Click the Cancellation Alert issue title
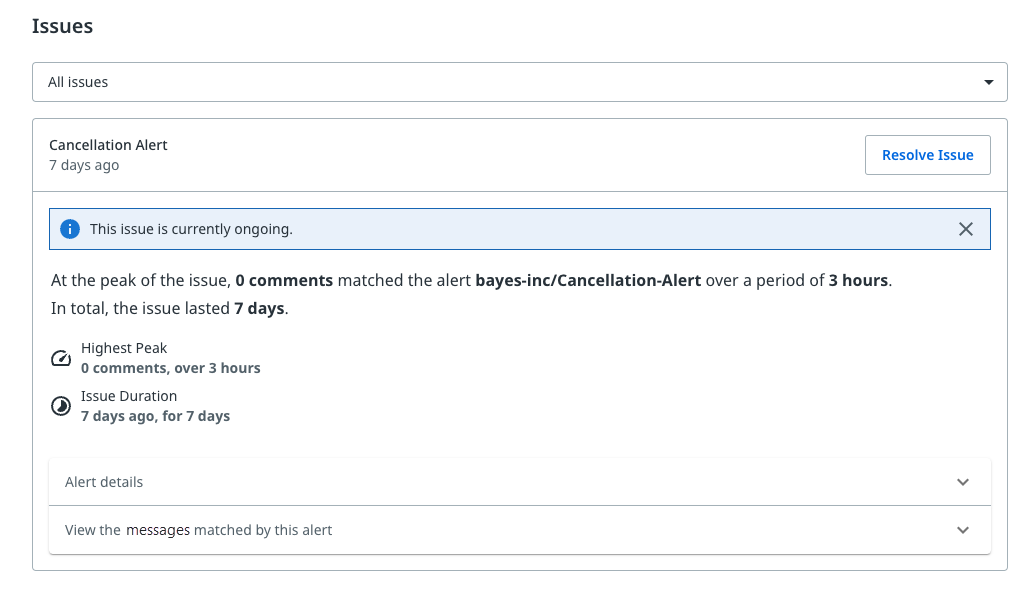 click(108, 145)
